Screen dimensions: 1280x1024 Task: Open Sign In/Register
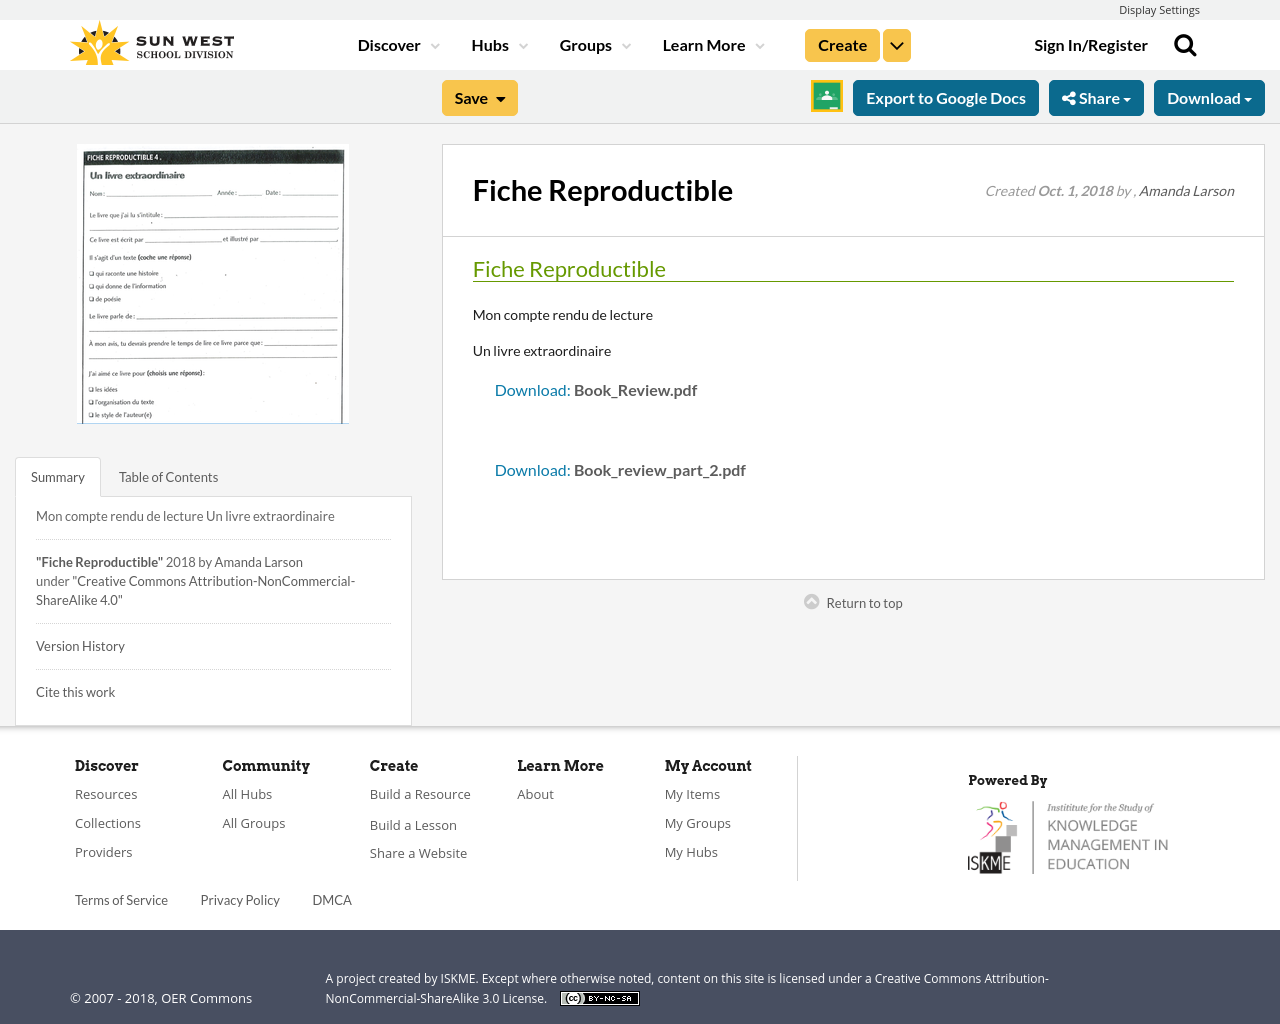(x=1090, y=44)
